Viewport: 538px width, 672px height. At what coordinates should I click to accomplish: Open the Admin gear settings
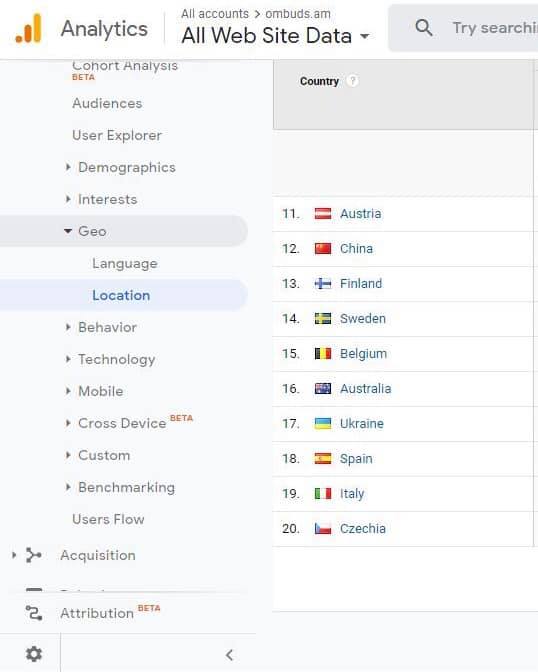click(x=34, y=654)
